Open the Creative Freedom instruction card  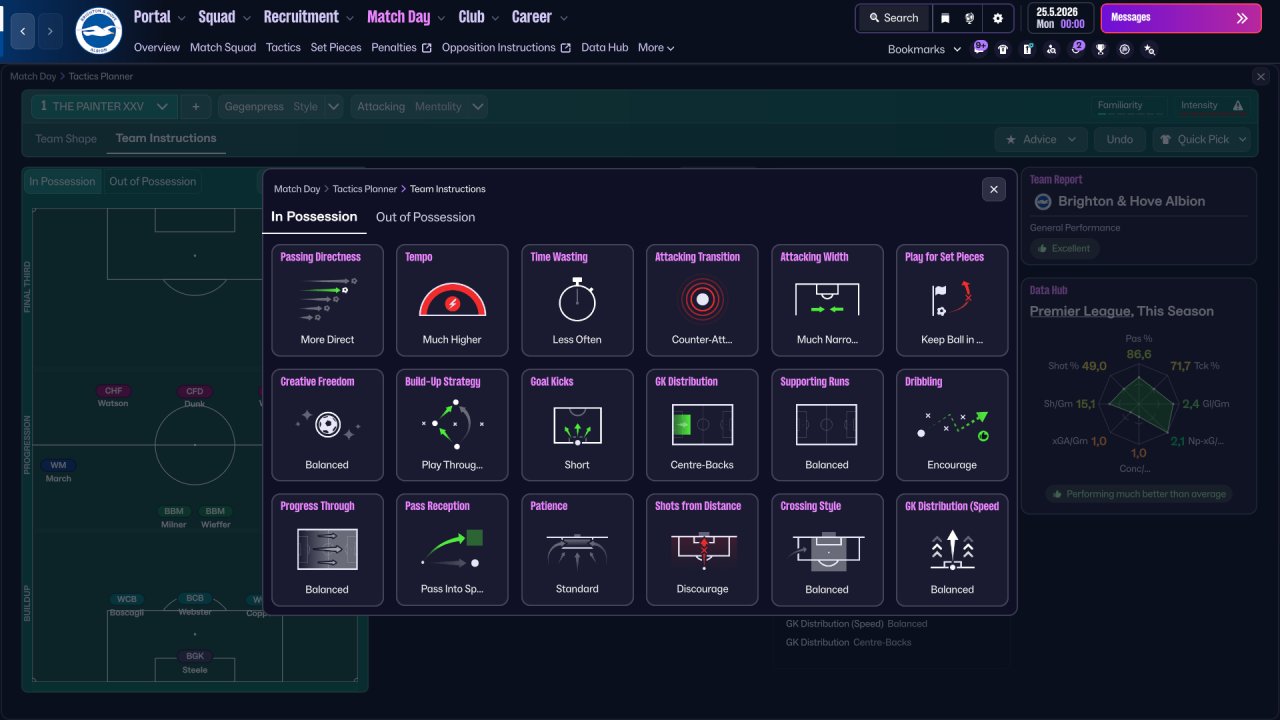tap(327, 425)
